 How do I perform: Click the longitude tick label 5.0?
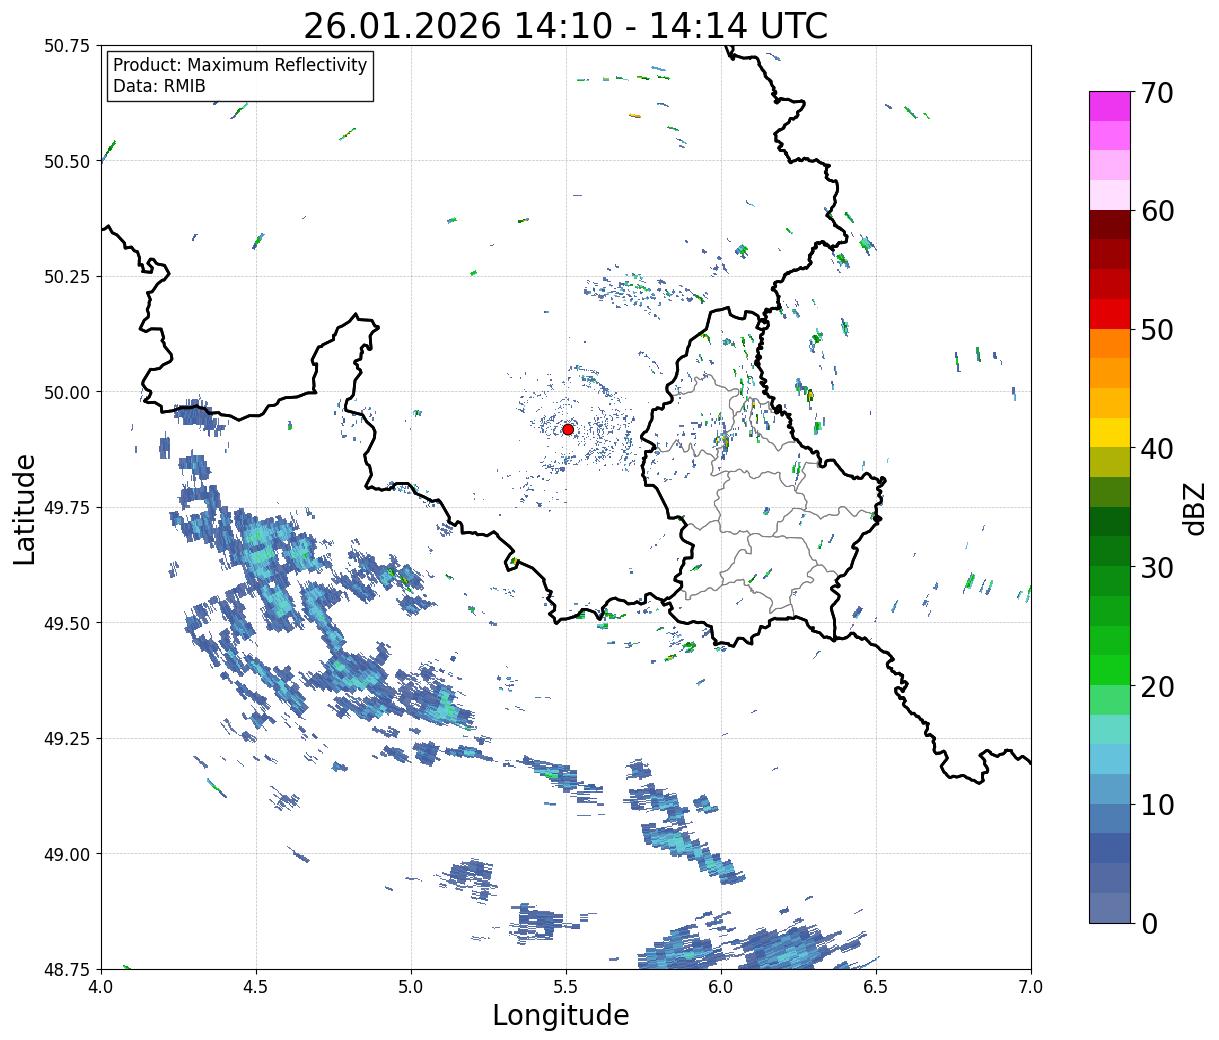click(411, 987)
